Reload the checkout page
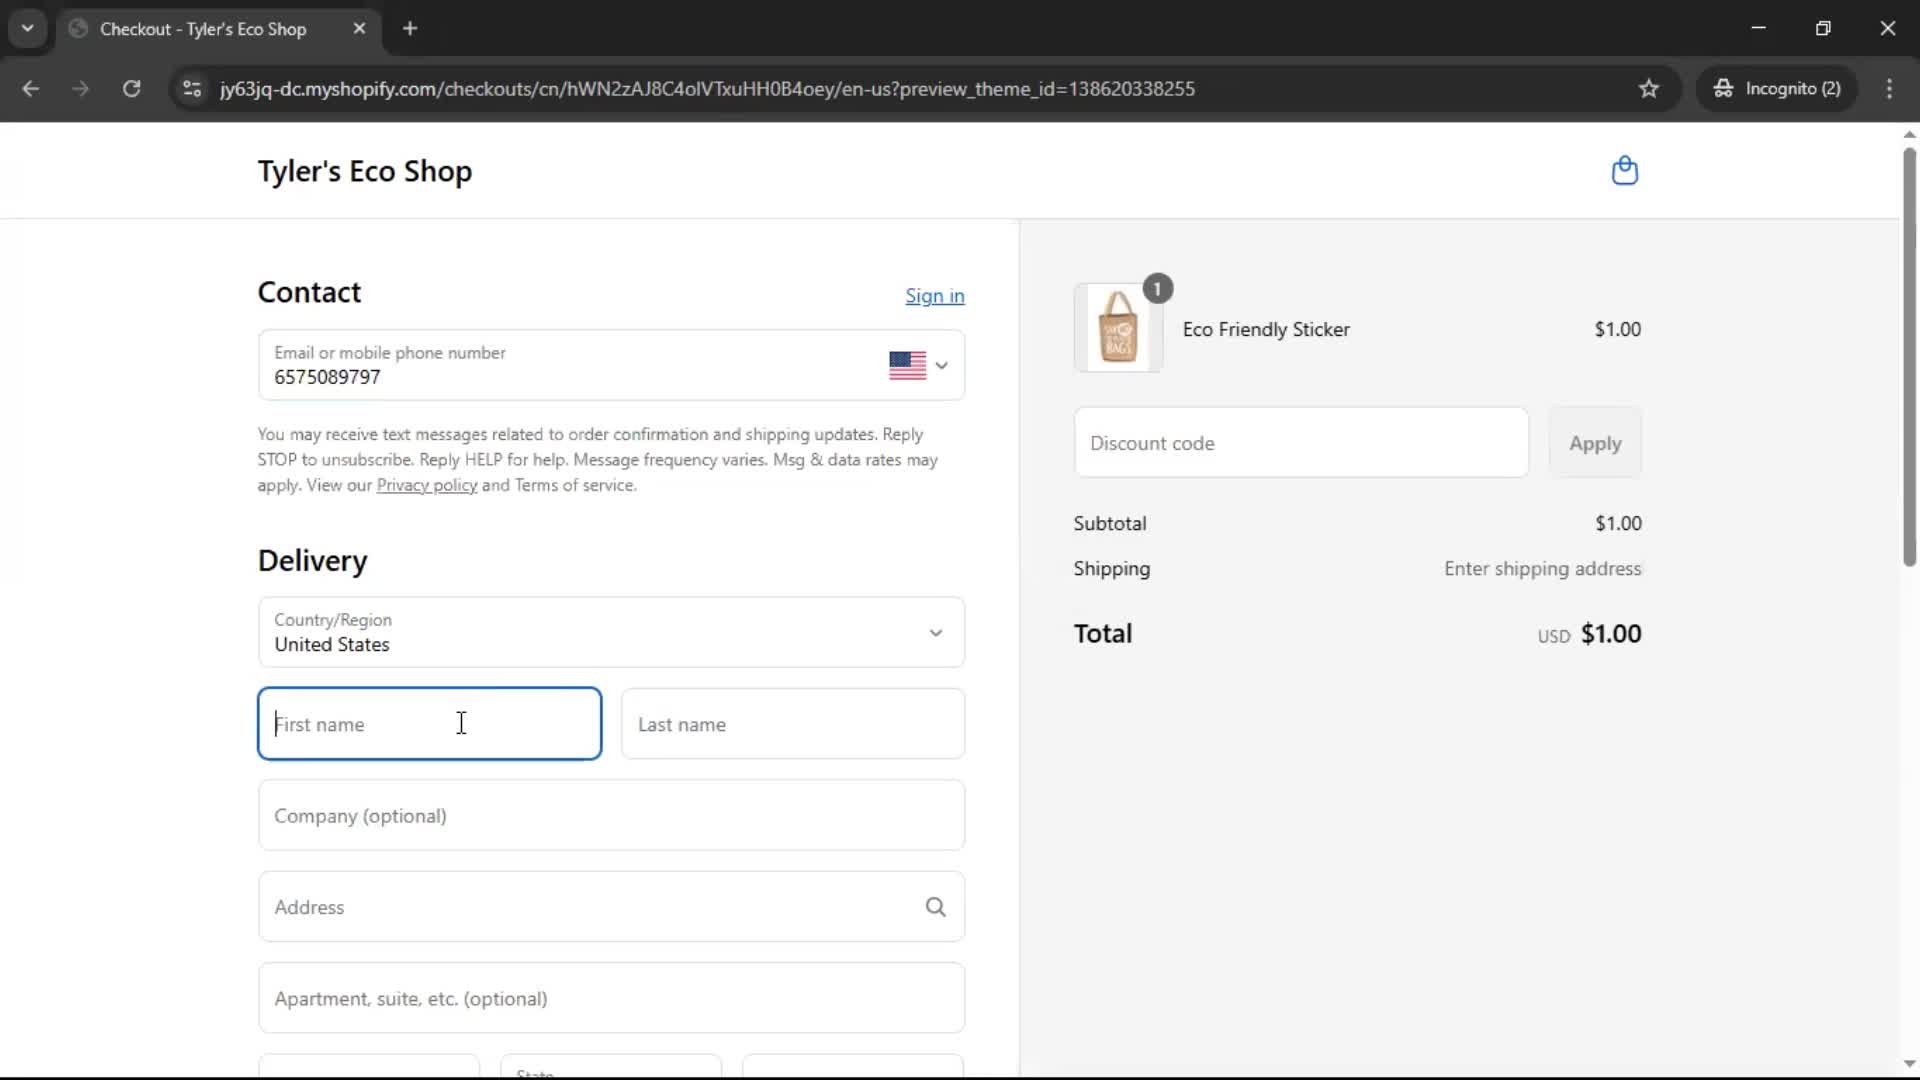The height and width of the screenshot is (1080, 1920). [x=131, y=88]
